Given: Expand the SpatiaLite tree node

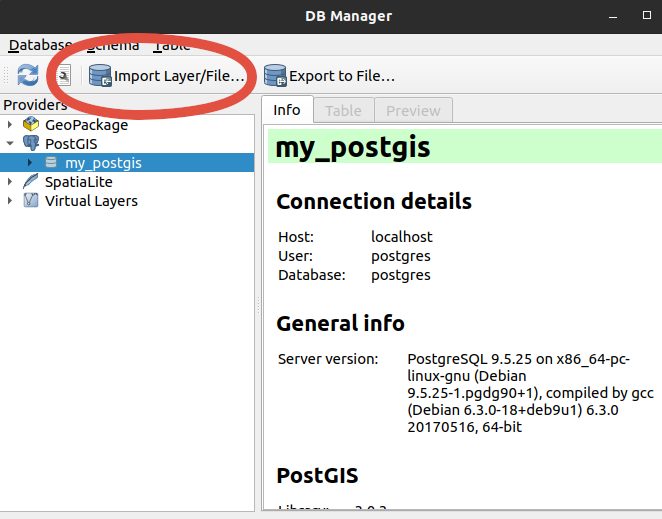Looking at the screenshot, I should pyautogui.click(x=10, y=182).
